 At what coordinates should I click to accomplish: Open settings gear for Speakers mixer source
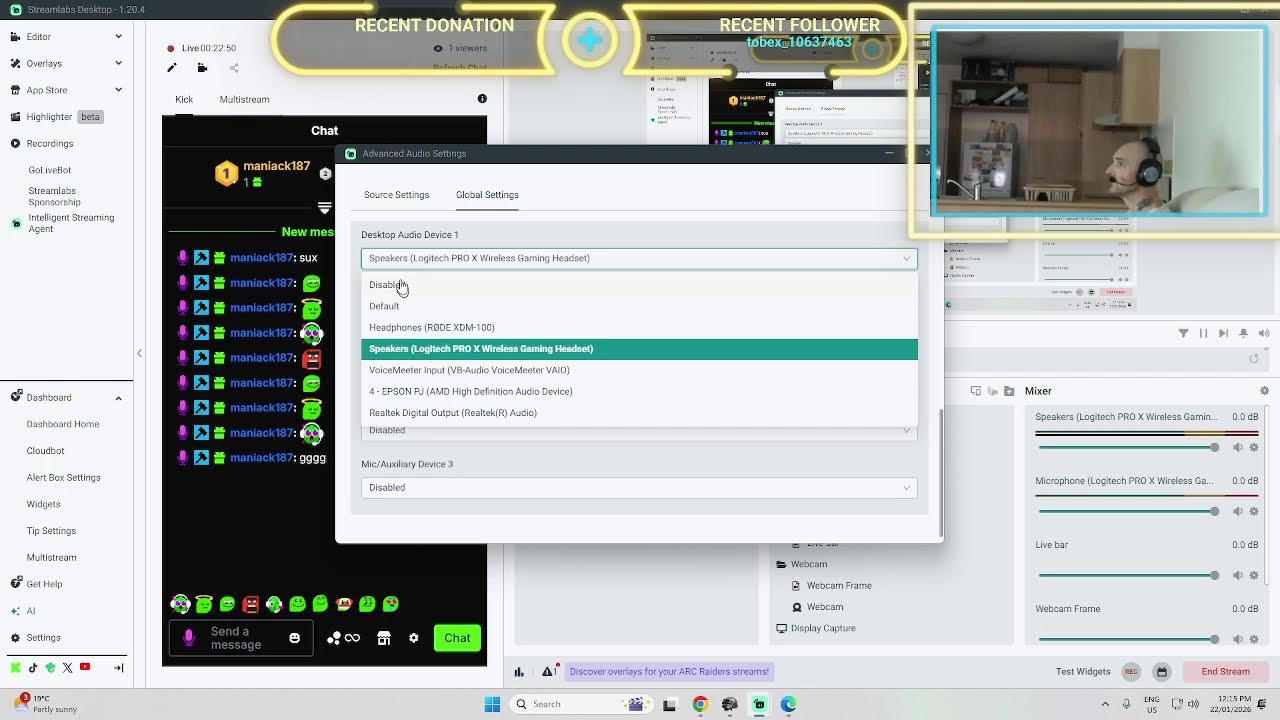click(1254, 447)
